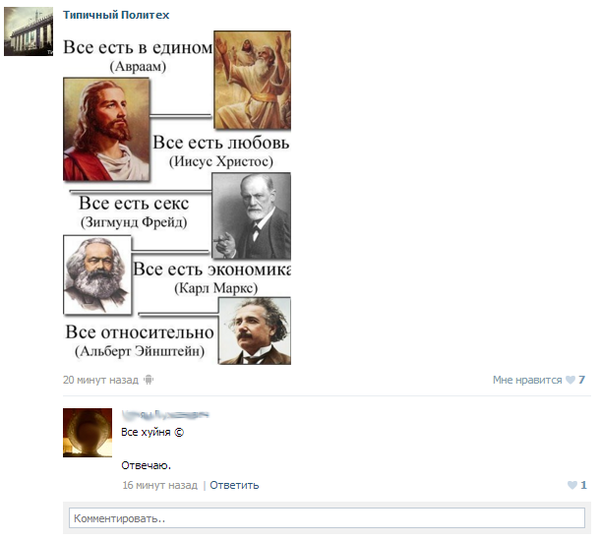Open the 20 минут назад post timestamp
The height and width of the screenshot is (540, 600).
101,380
